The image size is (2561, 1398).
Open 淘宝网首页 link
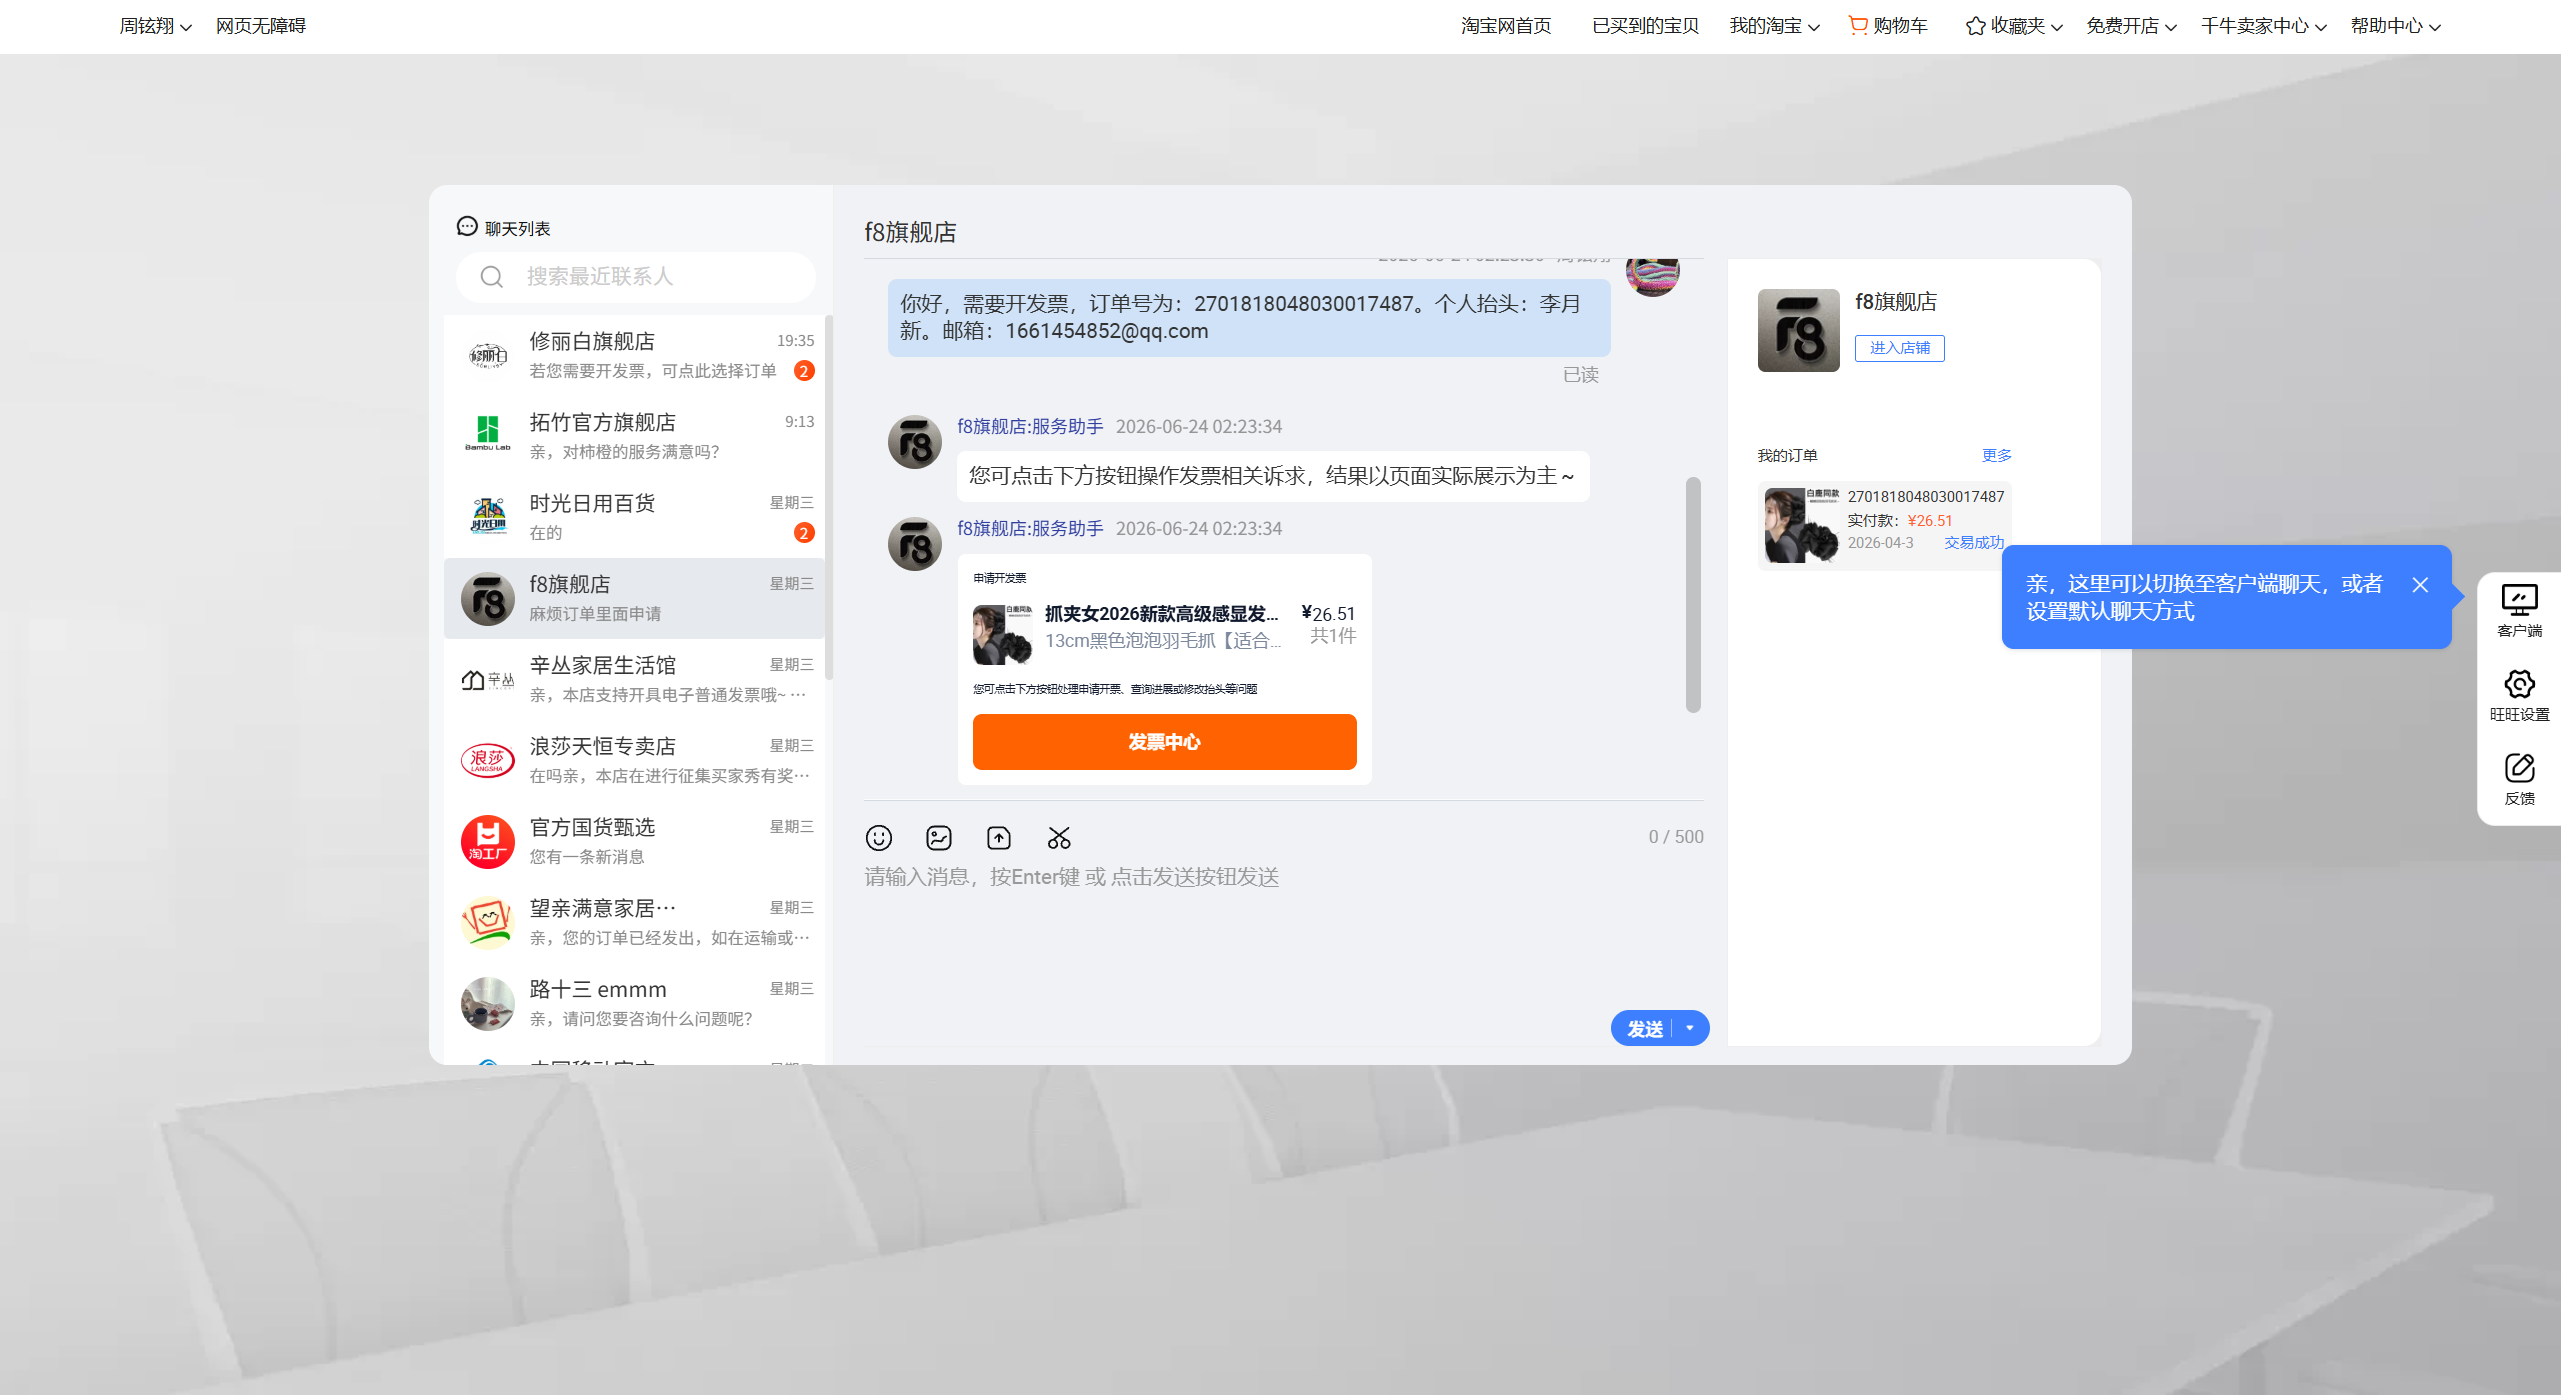1506,26
